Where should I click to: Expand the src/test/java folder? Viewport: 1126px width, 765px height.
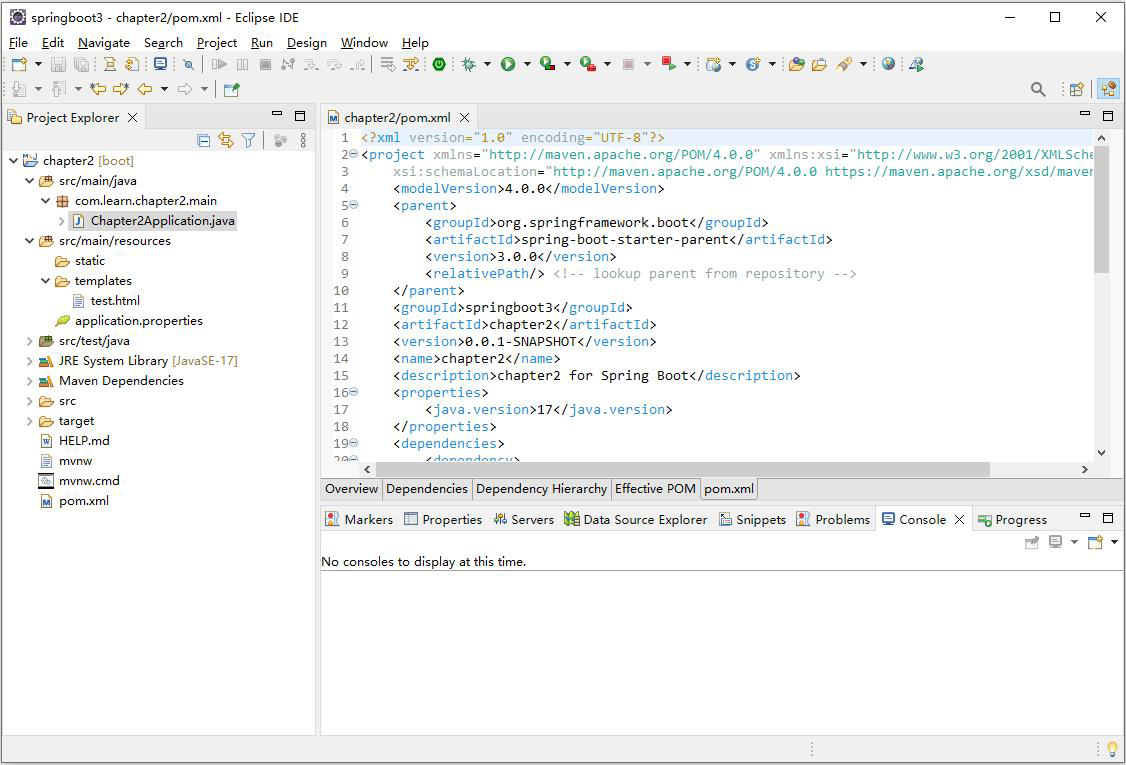(x=29, y=341)
